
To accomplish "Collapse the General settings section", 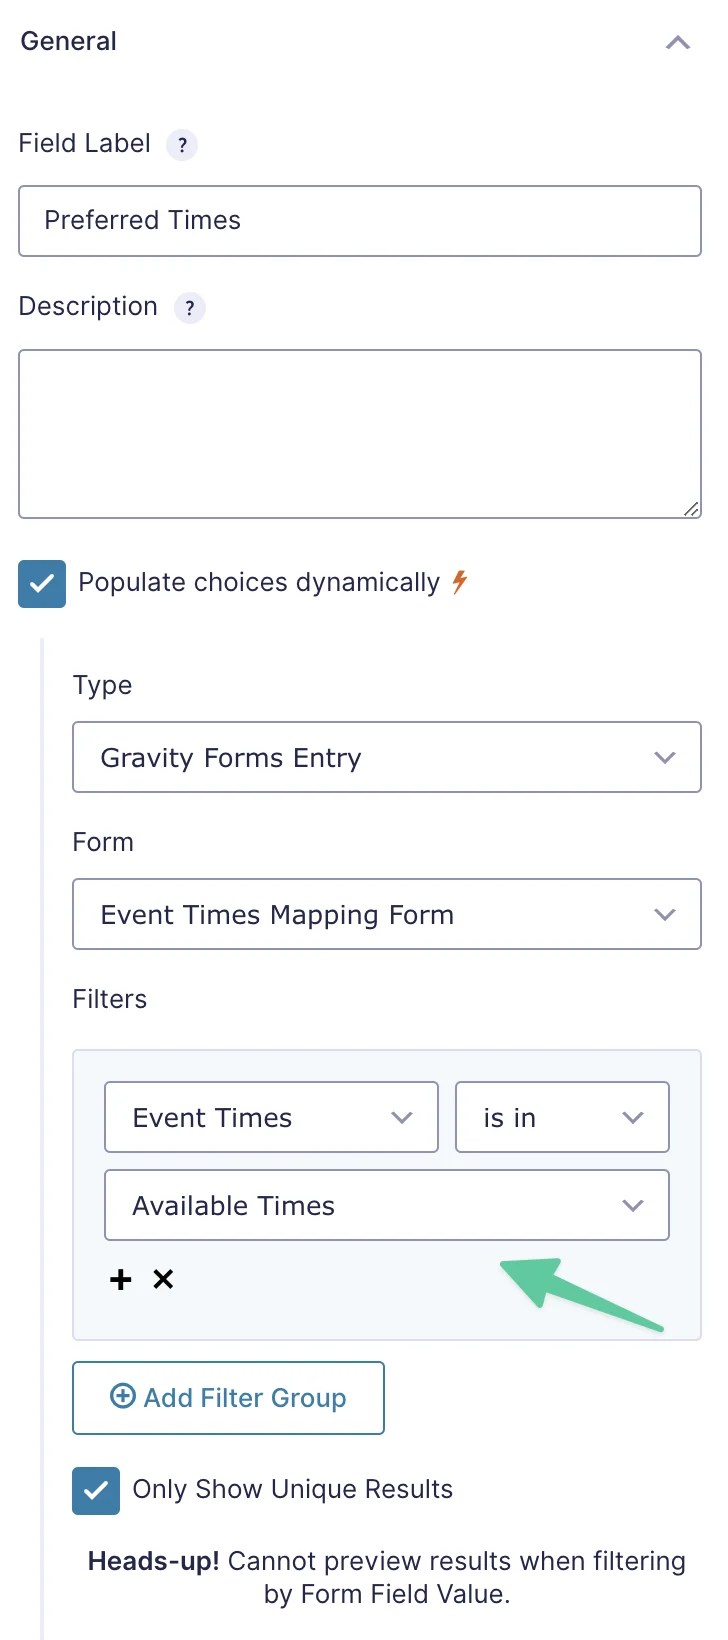I will pyautogui.click(x=678, y=42).
